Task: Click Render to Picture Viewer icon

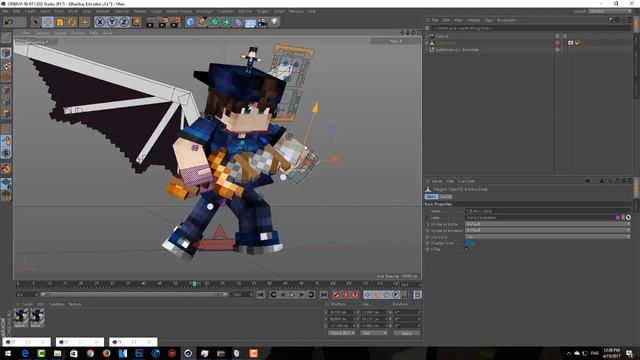Action: pos(163,22)
